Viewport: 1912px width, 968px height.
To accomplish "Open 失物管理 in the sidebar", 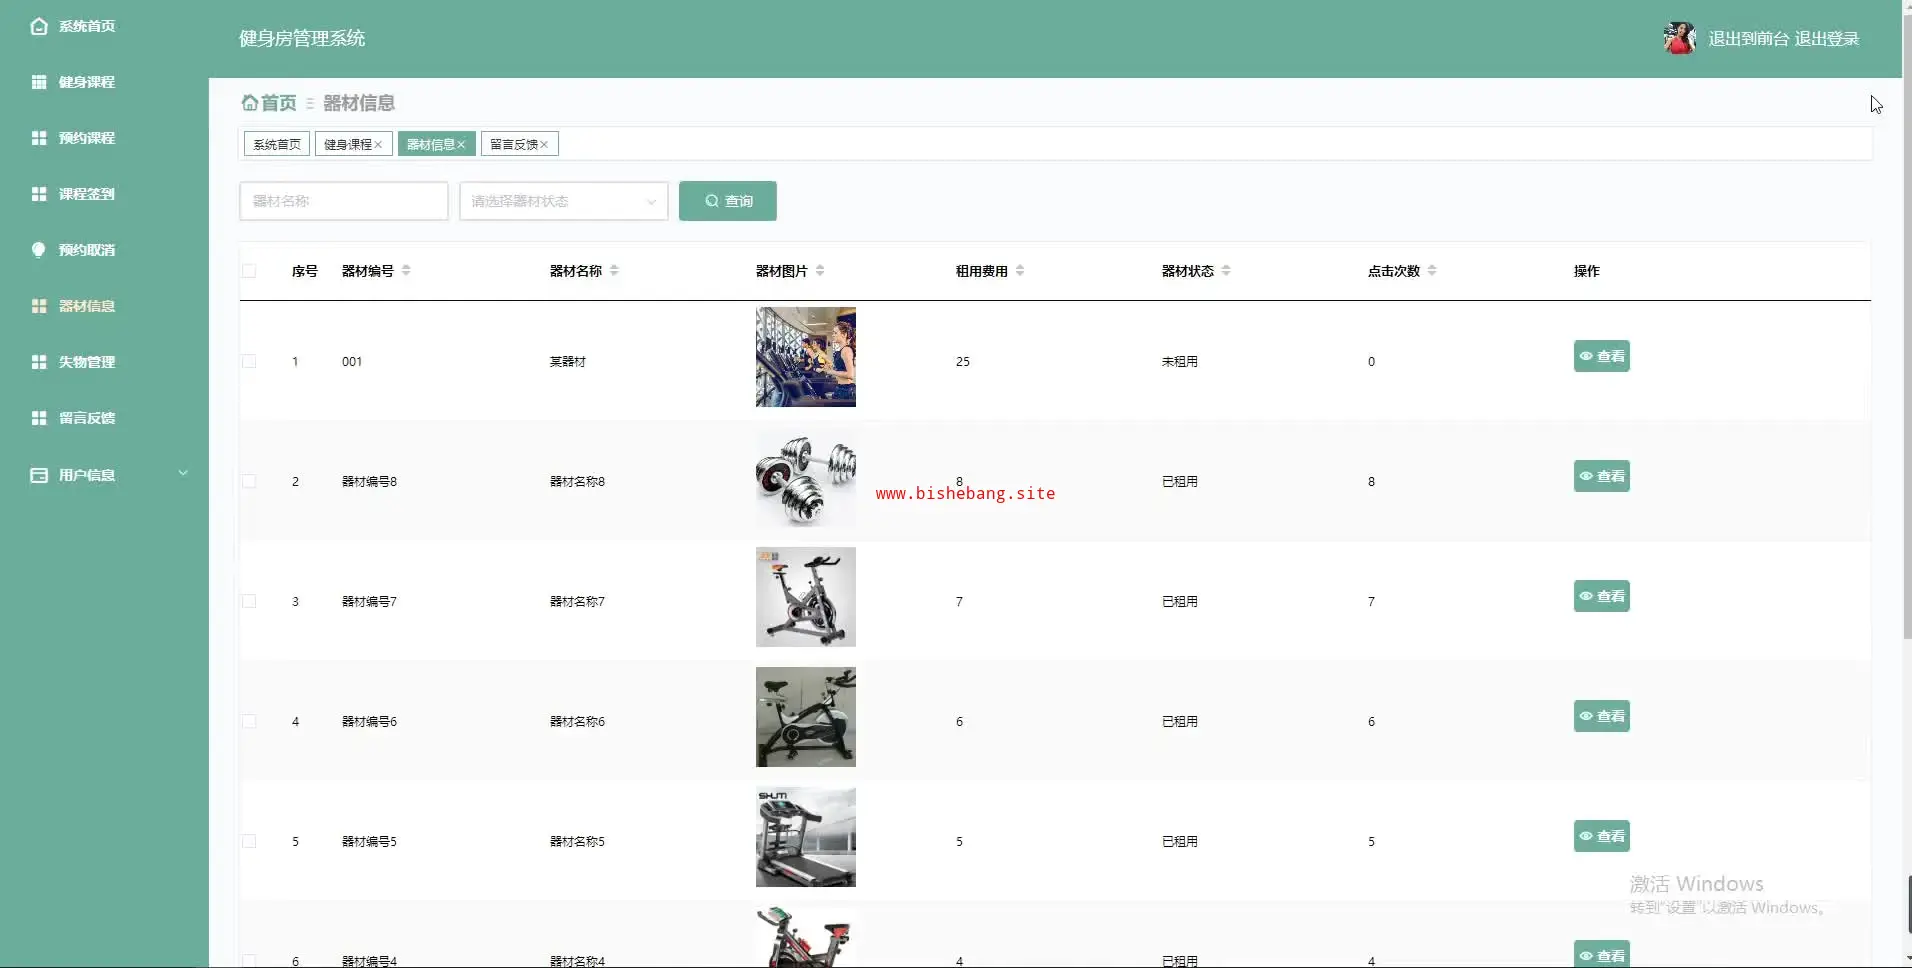I will [x=86, y=362].
